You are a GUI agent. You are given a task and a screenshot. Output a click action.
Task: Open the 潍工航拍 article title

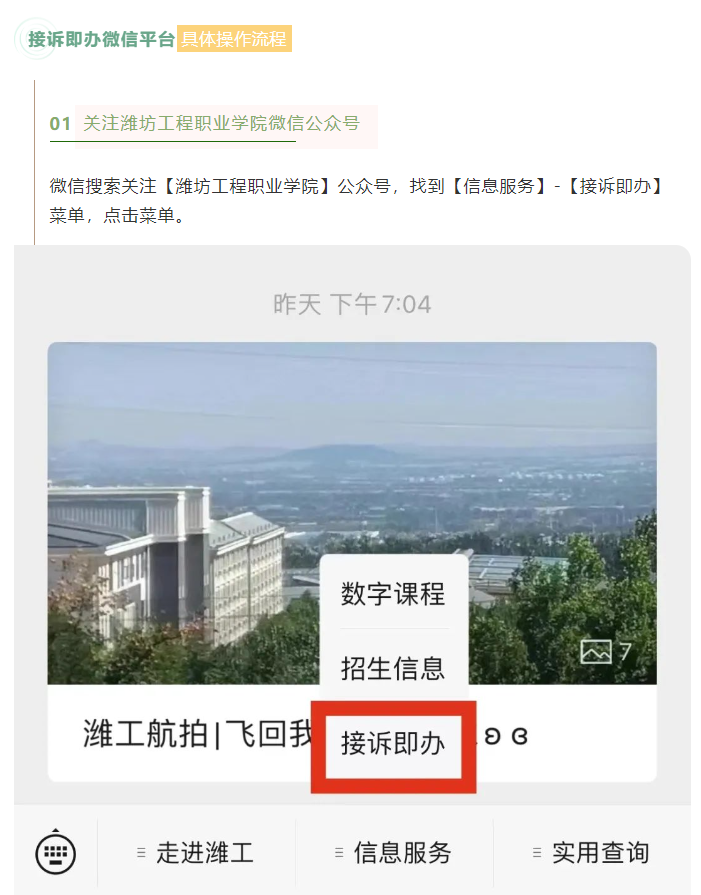198,734
